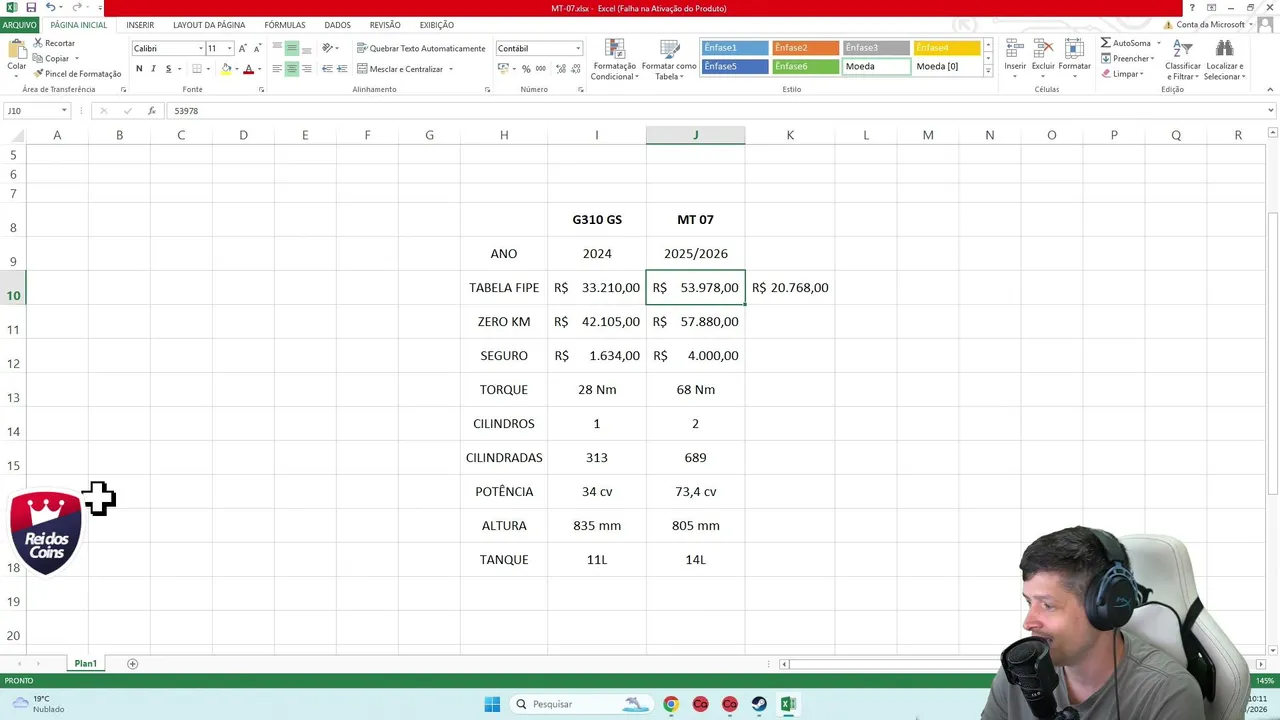
Task: Click the Insert function fx icon
Action: [152, 111]
